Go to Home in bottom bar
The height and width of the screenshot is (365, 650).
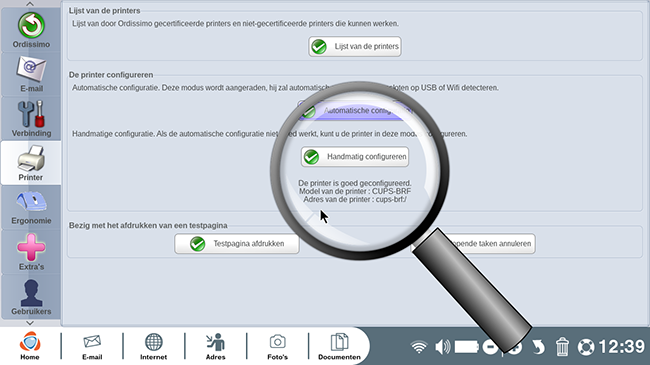tap(30, 346)
